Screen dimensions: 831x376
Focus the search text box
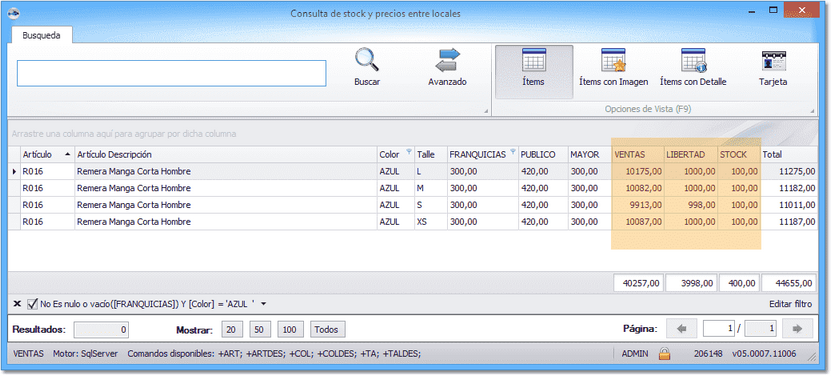point(171,73)
